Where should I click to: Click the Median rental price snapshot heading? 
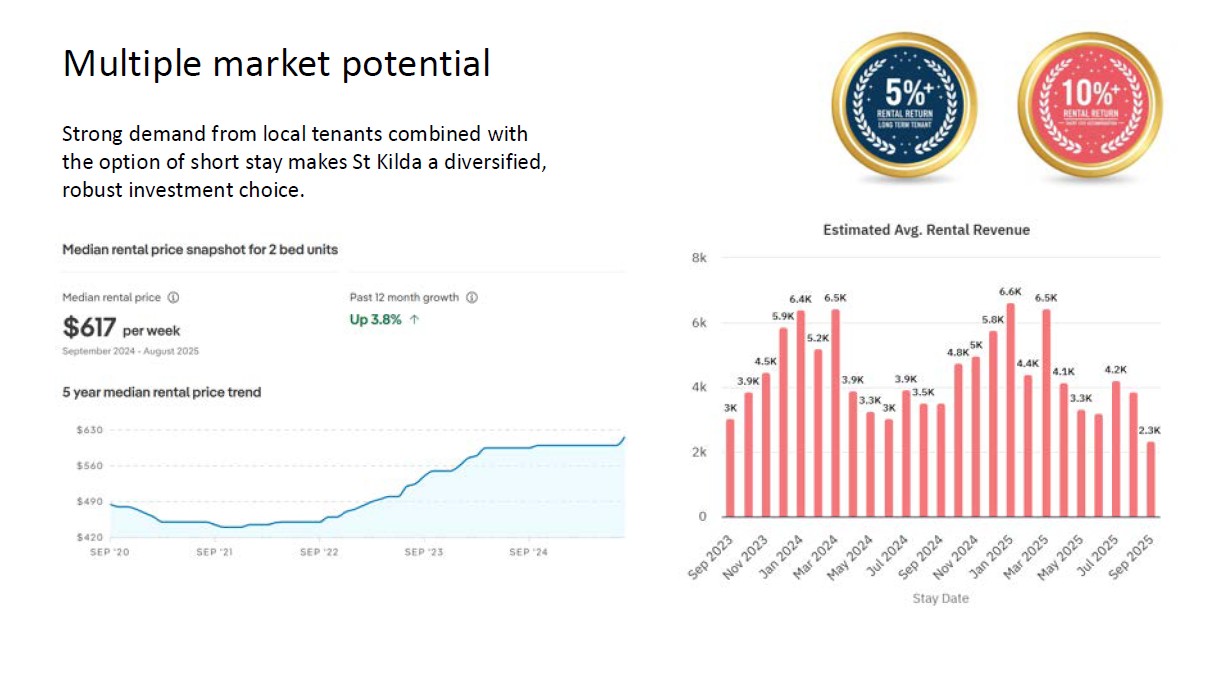[200, 250]
